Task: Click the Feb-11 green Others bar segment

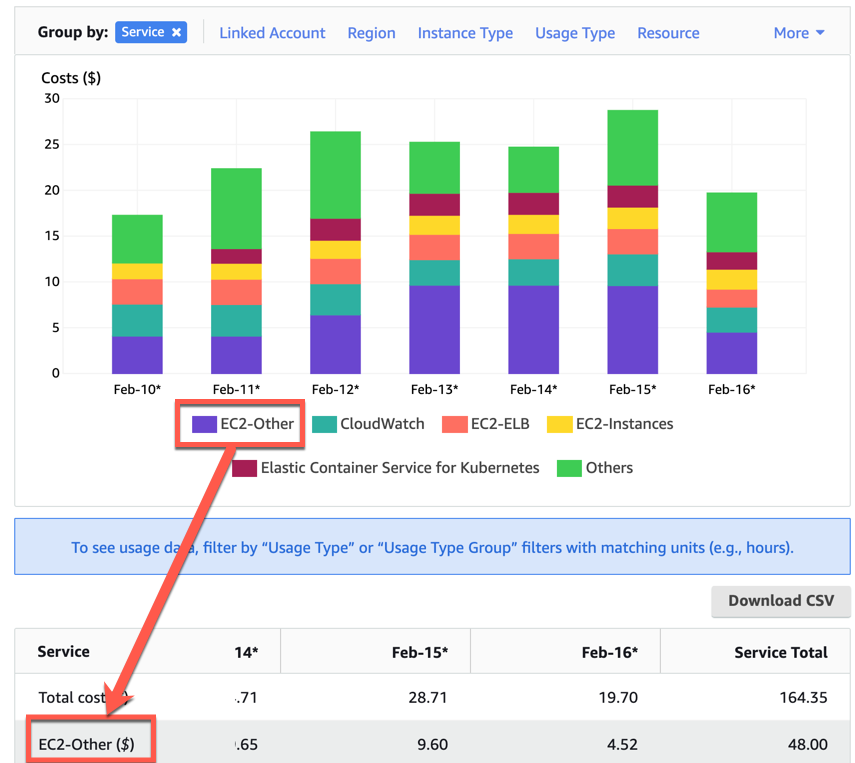Action: pos(236,209)
